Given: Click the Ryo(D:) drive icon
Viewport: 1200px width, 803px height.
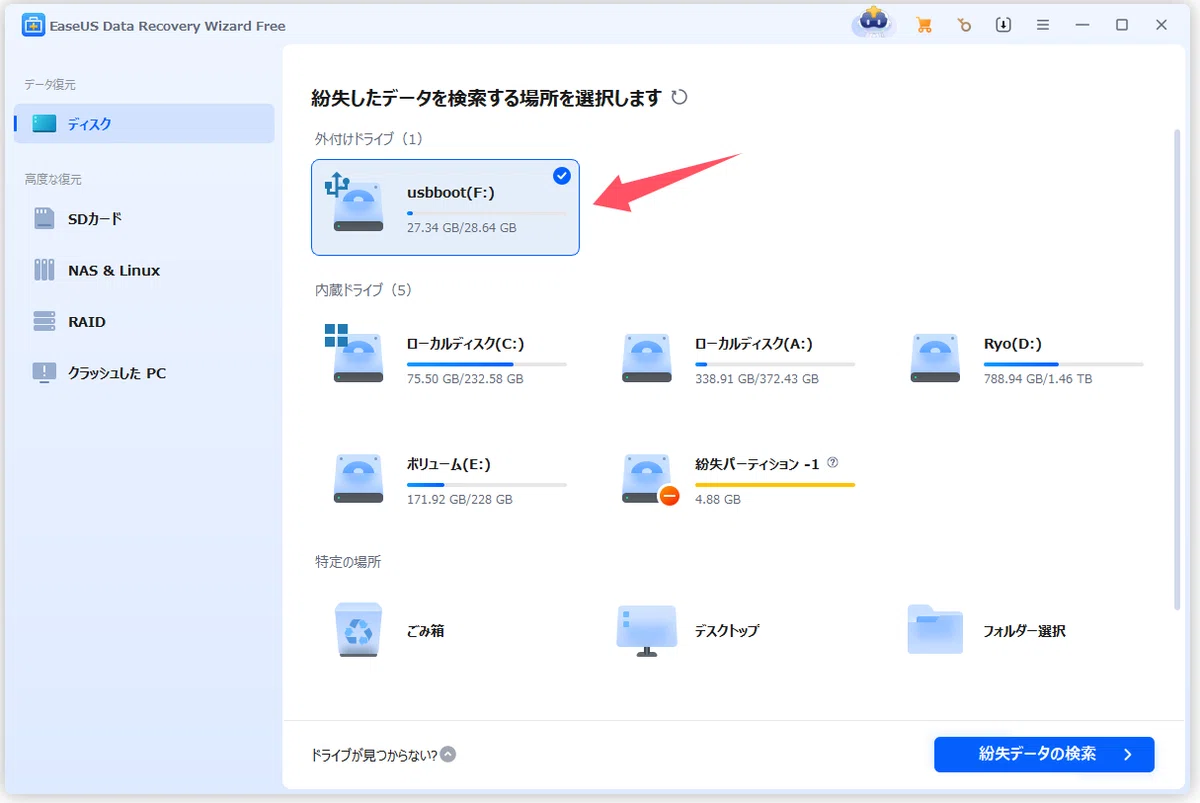Looking at the screenshot, I should pyautogui.click(x=936, y=358).
